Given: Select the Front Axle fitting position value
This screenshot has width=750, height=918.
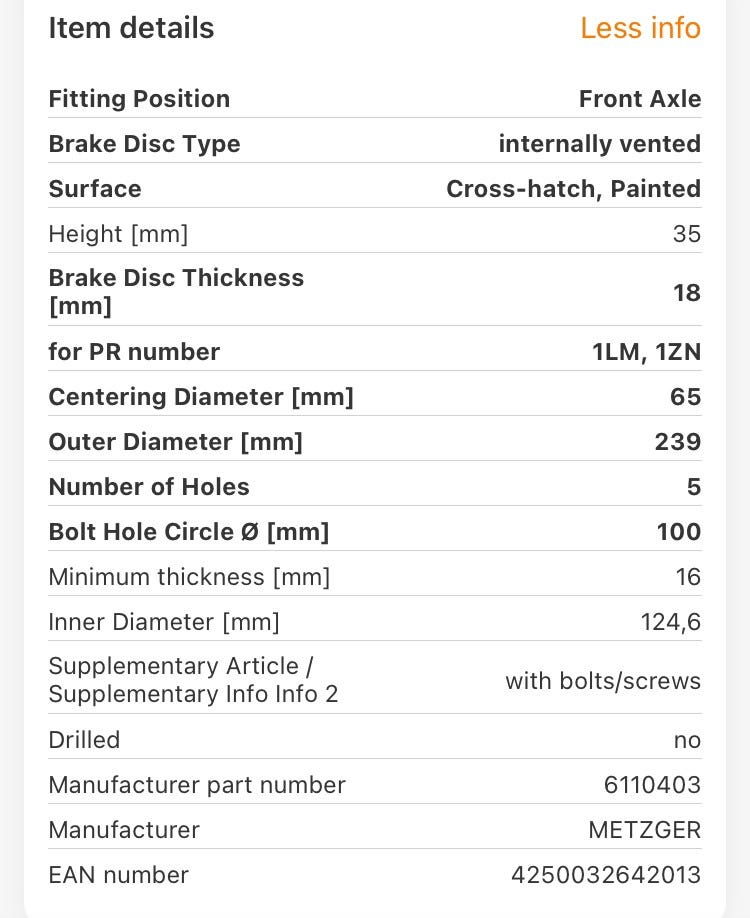Looking at the screenshot, I should pos(639,99).
